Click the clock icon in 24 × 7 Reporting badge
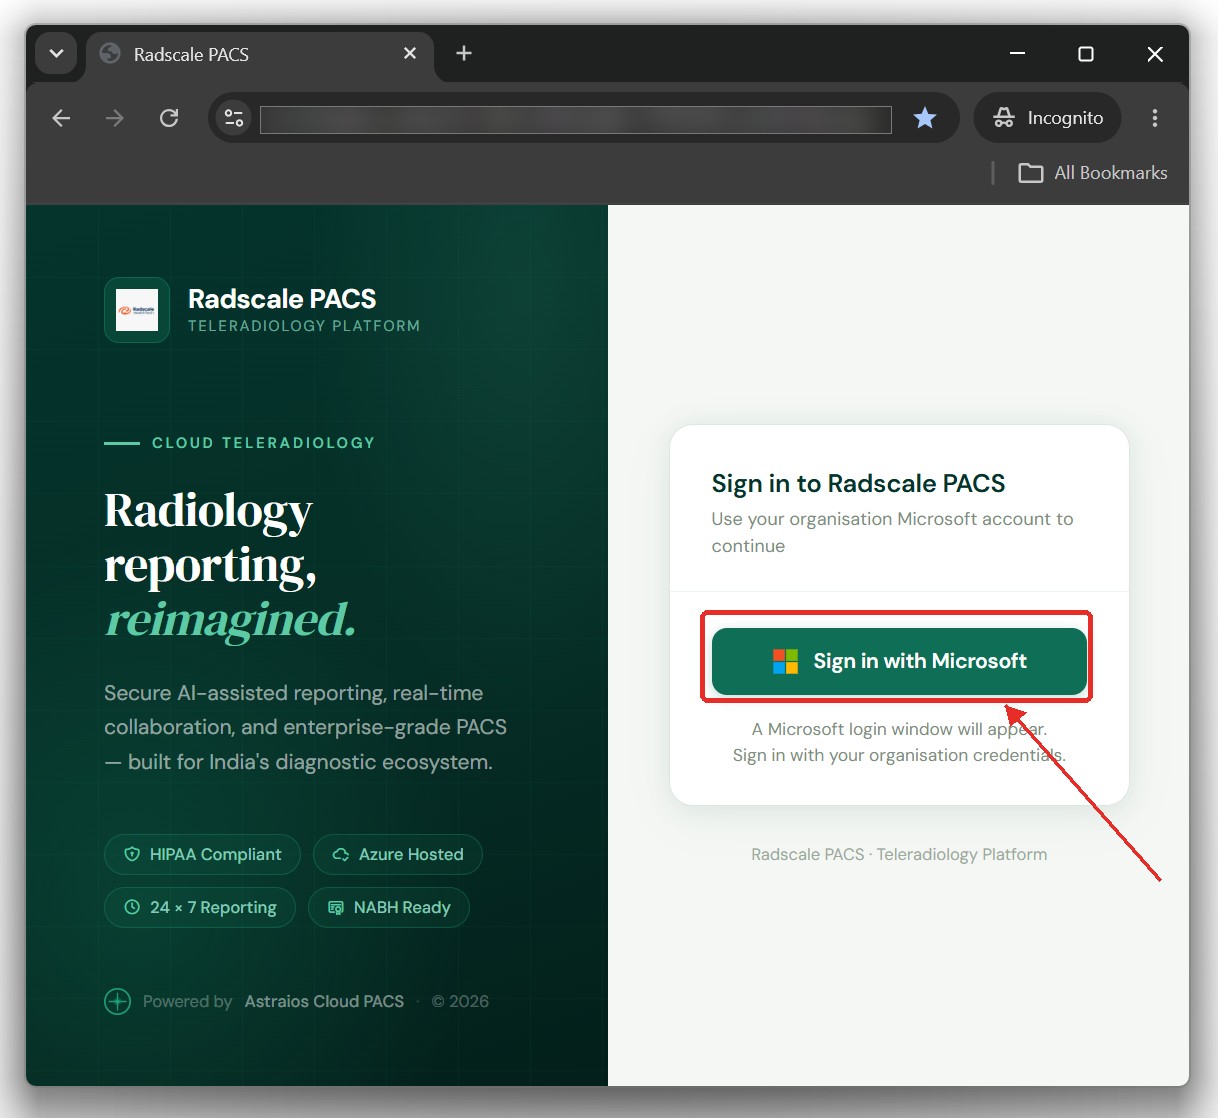The width and height of the screenshot is (1218, 1118). 131,907
